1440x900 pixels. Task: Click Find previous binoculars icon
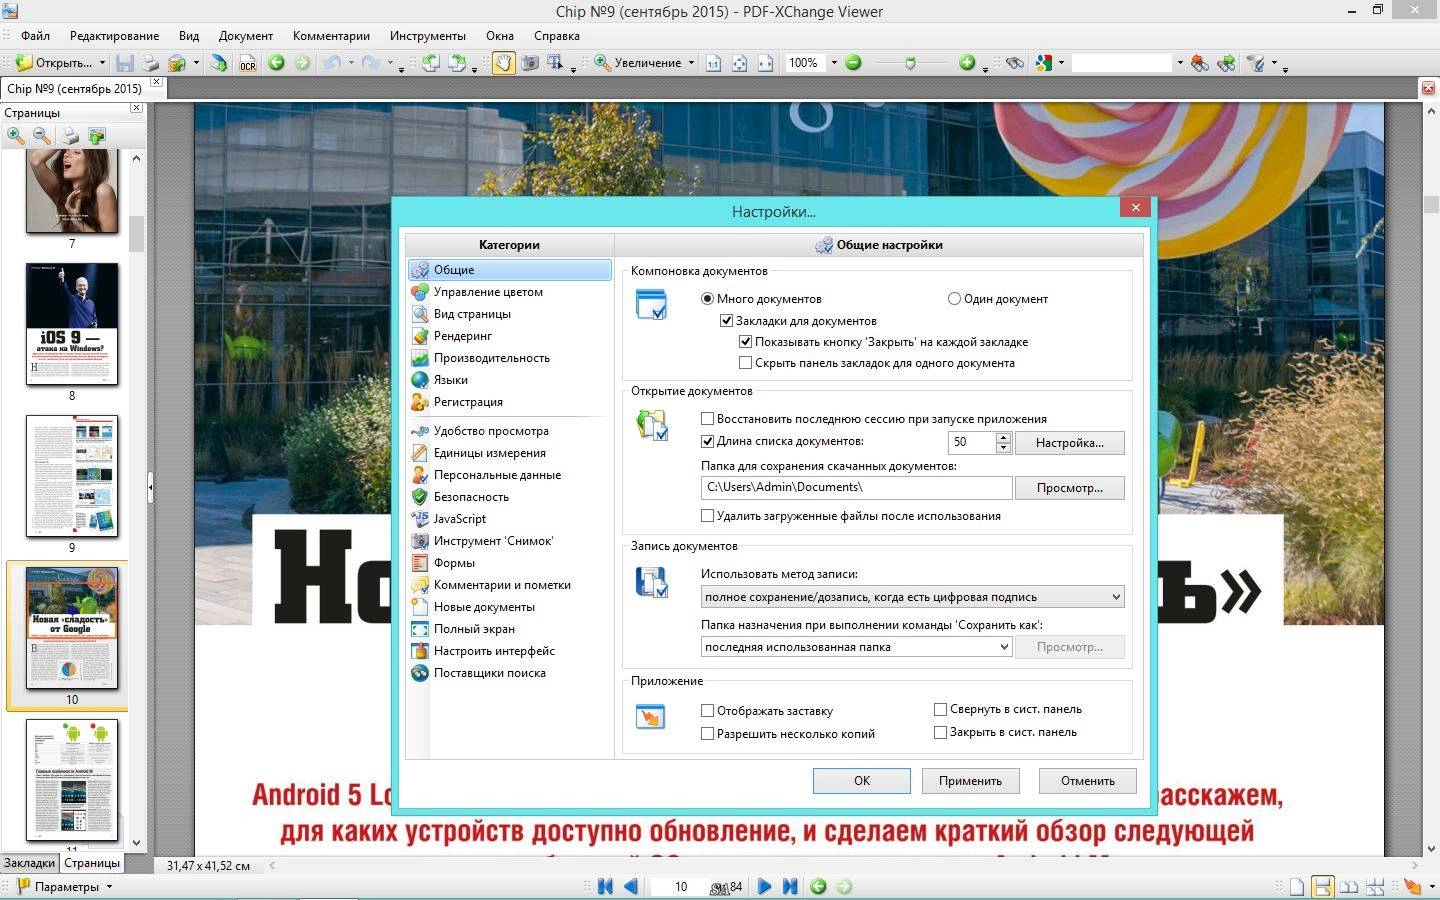coord(1199,63)
